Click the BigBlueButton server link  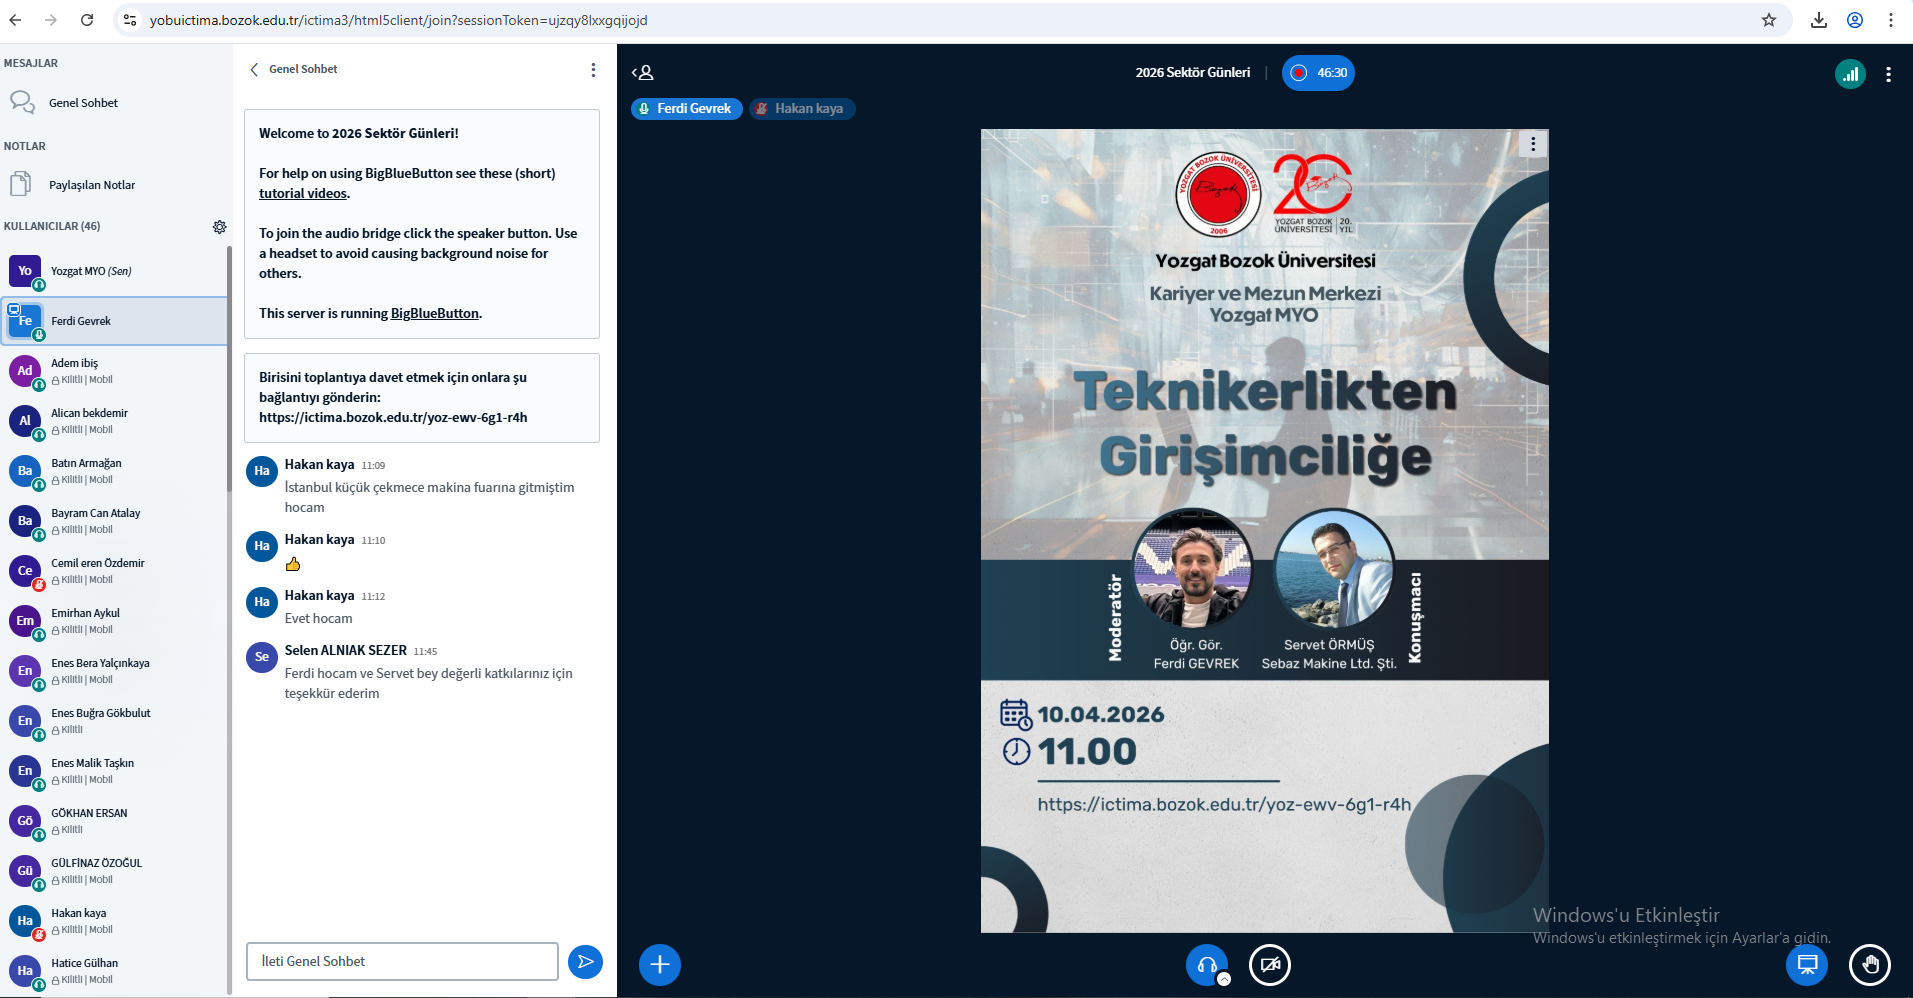(434, 314)
